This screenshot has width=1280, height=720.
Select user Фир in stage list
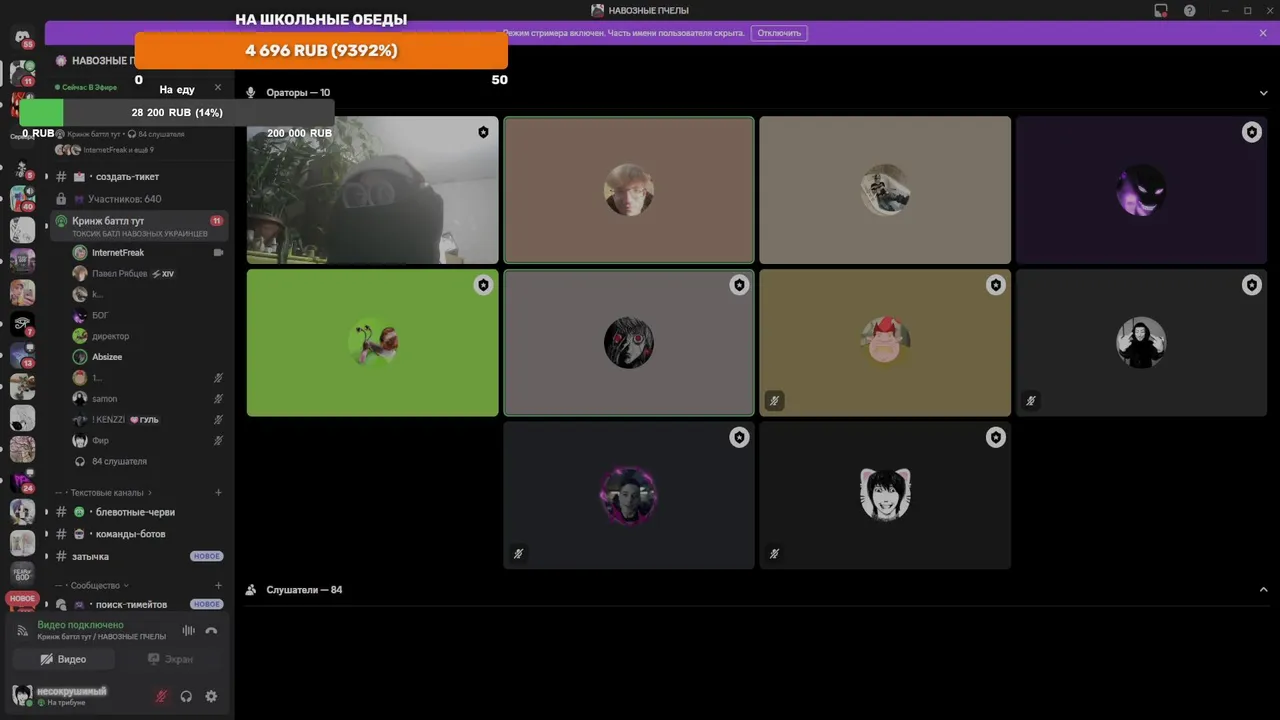(148, 441)
